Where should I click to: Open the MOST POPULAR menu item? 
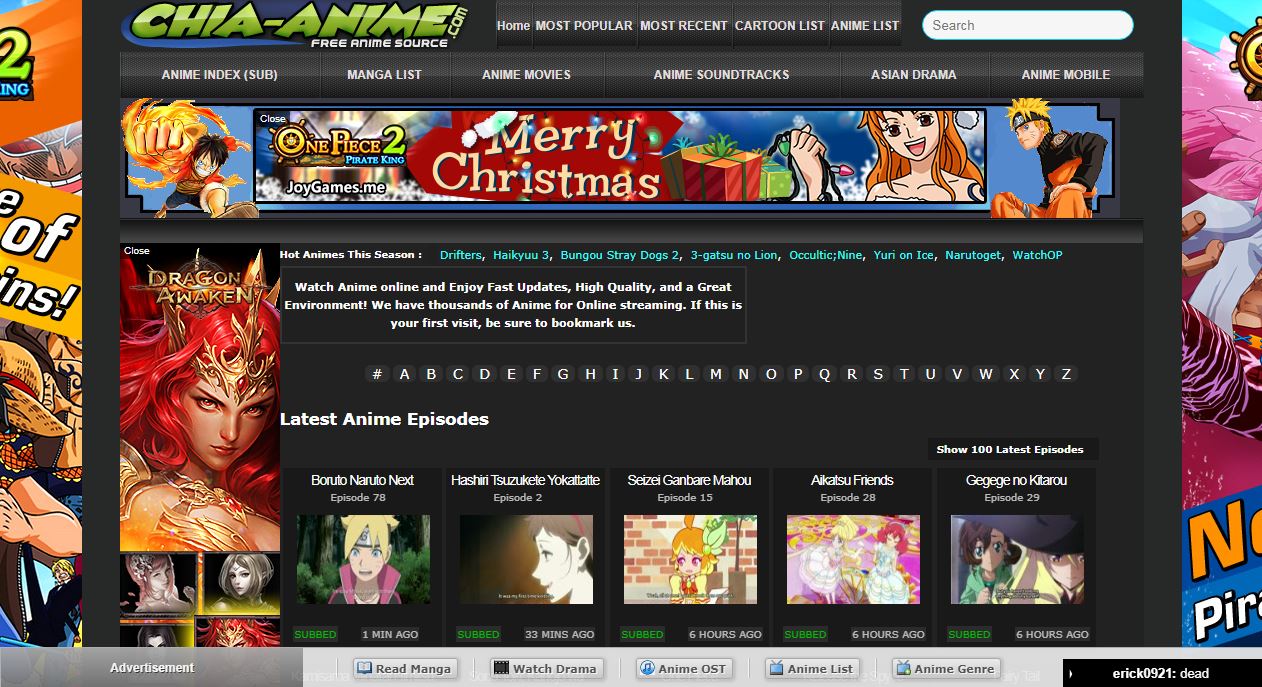coord(584,25)
